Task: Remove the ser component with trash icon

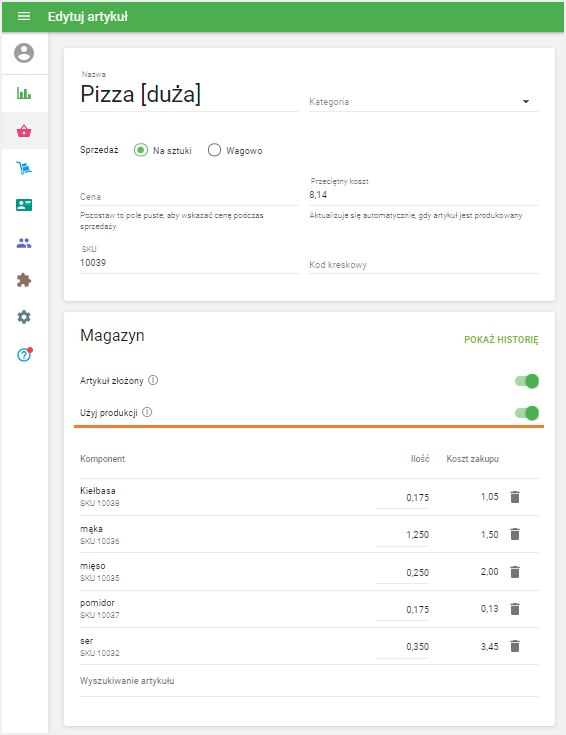Action: [515, 646]
